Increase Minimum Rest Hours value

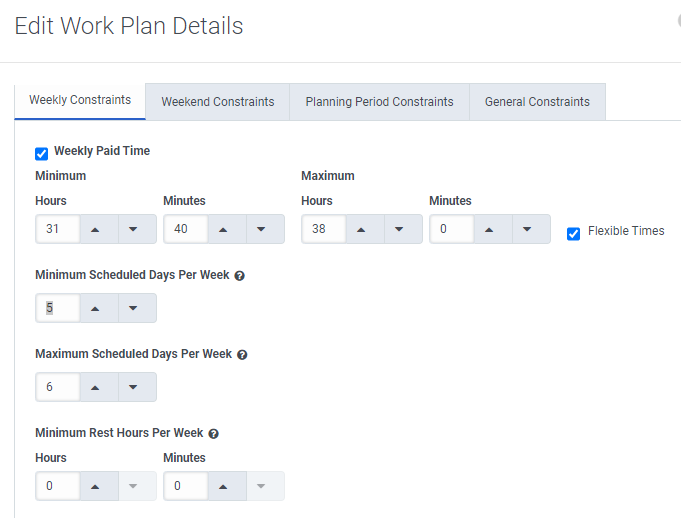click(95, 486)
